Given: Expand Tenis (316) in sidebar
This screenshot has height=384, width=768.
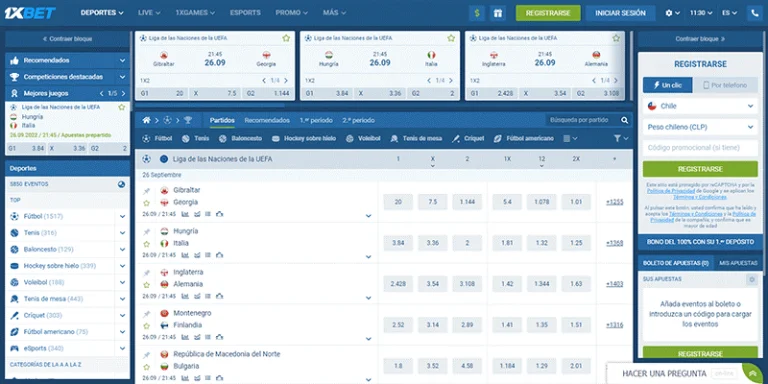Looking at the screenshot, I should coord(122,233).
